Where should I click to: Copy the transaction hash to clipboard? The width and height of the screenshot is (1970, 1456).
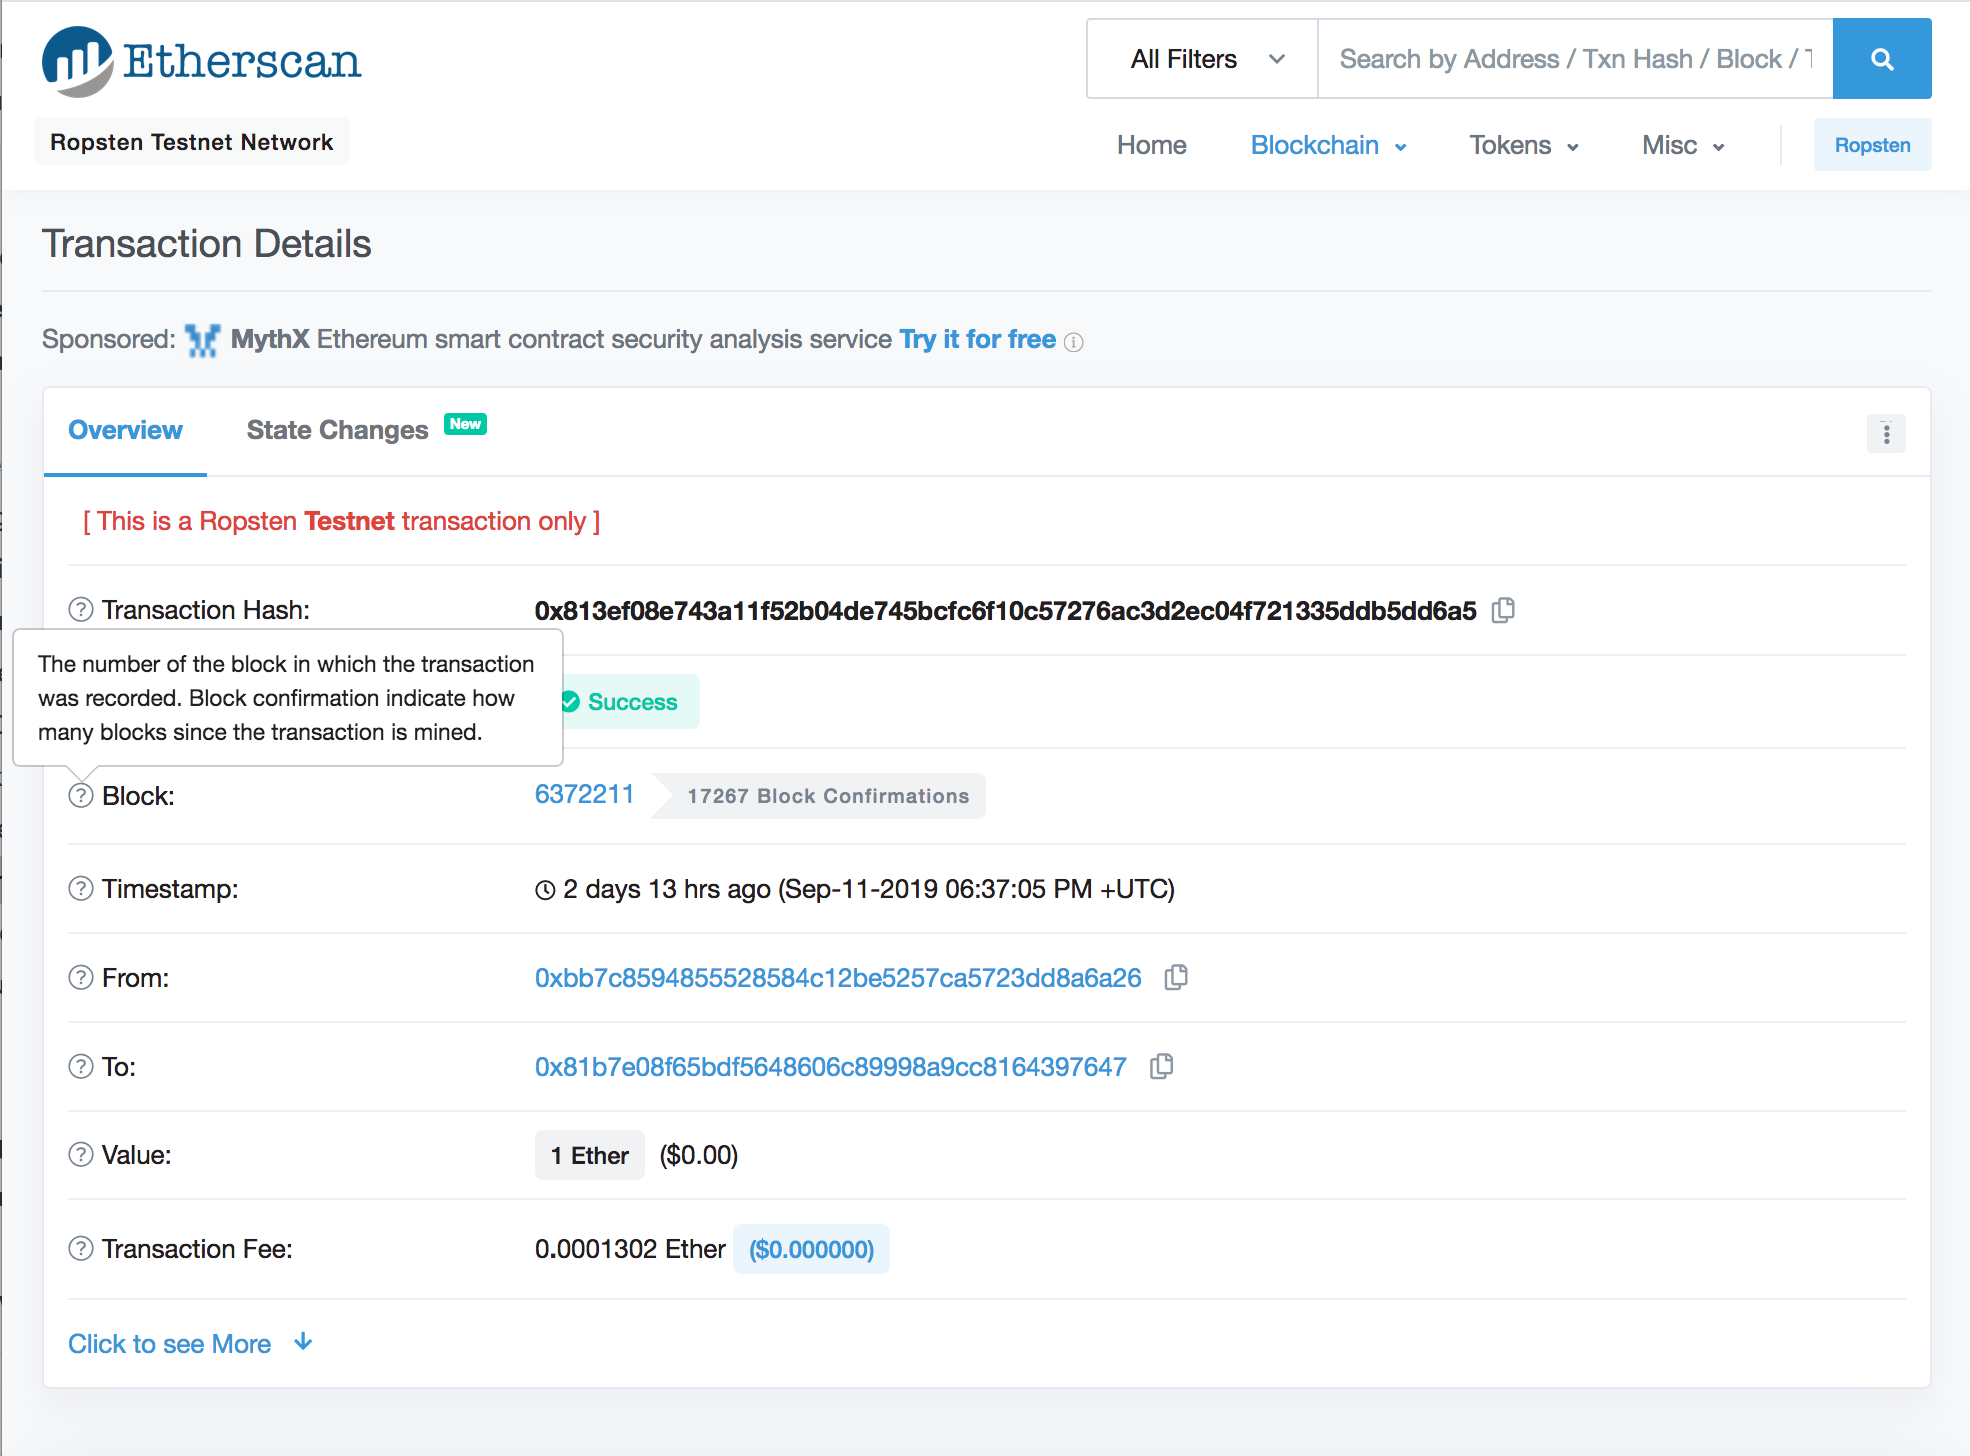[x=1502, y=610]
